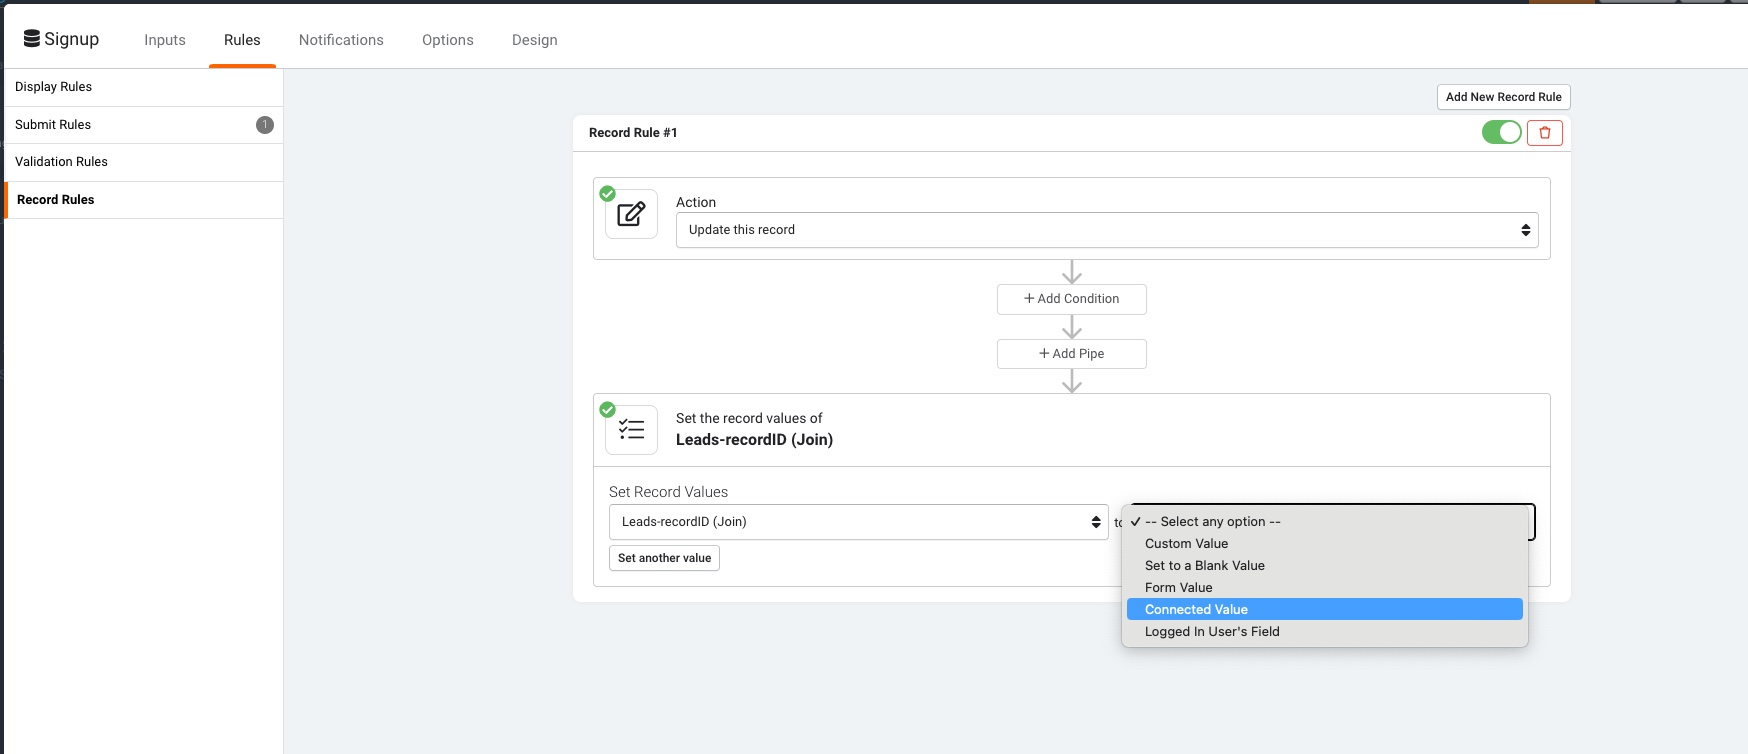Choose Set to a Blank Value option
The width and height of the screenshot is (1748, 754).
1325,566
